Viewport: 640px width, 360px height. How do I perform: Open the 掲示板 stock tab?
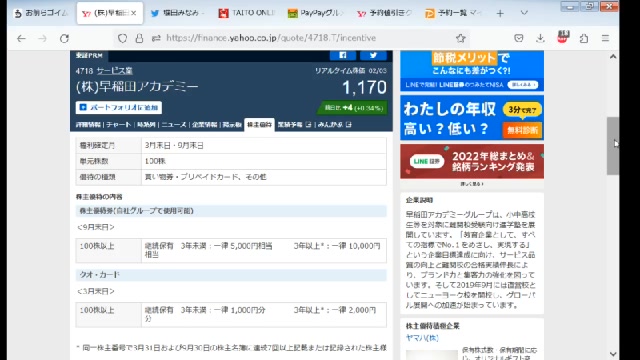232,125
